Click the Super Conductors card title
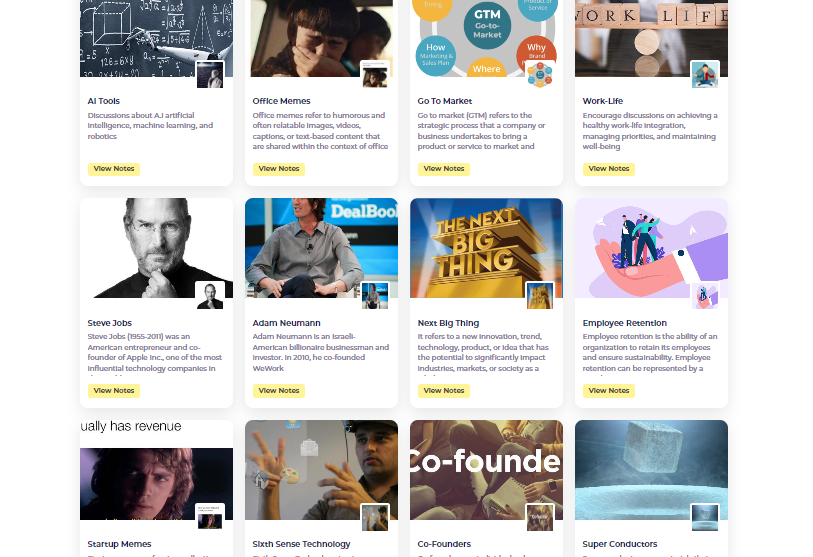 tap(620, 544)
